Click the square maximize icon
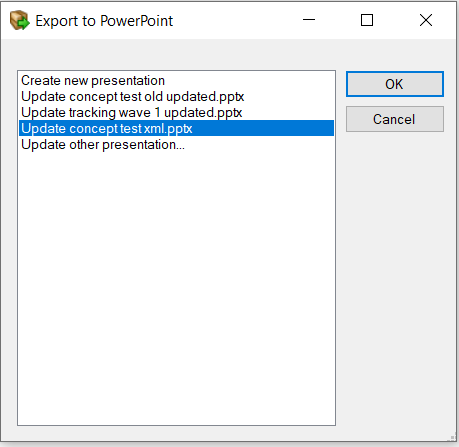The image size is (459, 447). (x=367, y=20)
